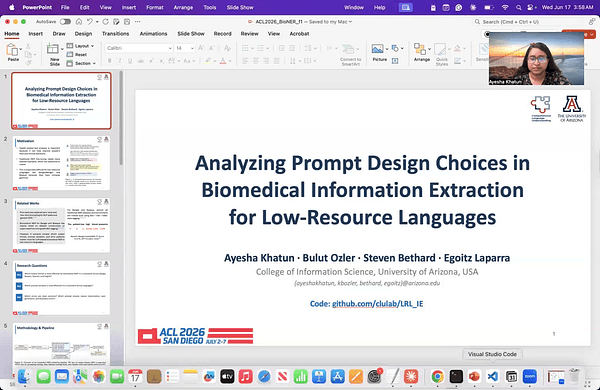Click the Superscript icon

click(x=152, y=61)
